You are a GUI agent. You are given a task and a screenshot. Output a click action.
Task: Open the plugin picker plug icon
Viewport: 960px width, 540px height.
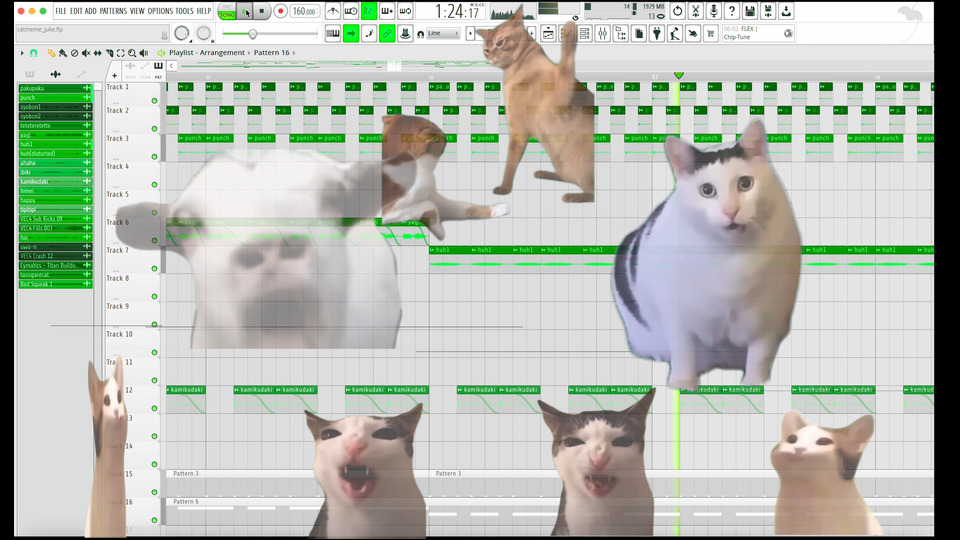click(x=657, y=34)
